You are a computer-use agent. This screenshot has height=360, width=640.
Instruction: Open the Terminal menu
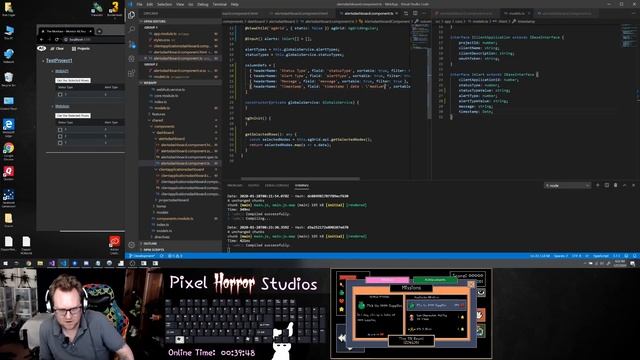(x=220, y=4)
